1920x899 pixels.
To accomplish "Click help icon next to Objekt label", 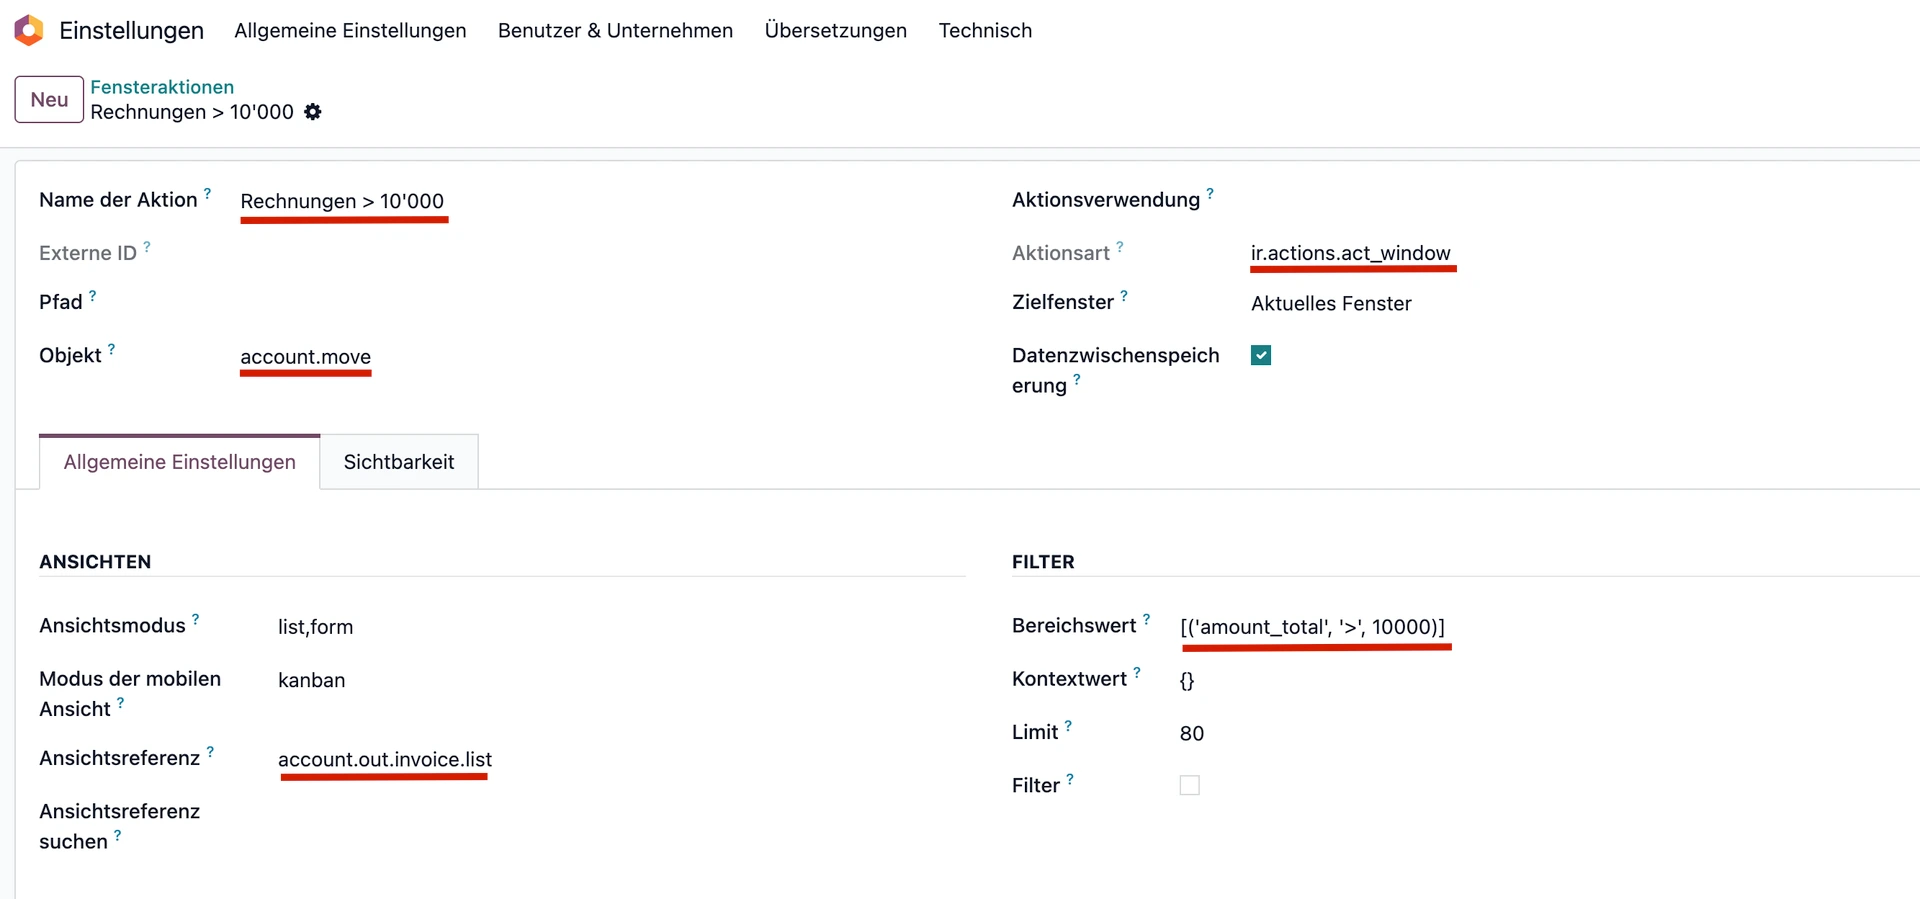I will tap(111, 349).
